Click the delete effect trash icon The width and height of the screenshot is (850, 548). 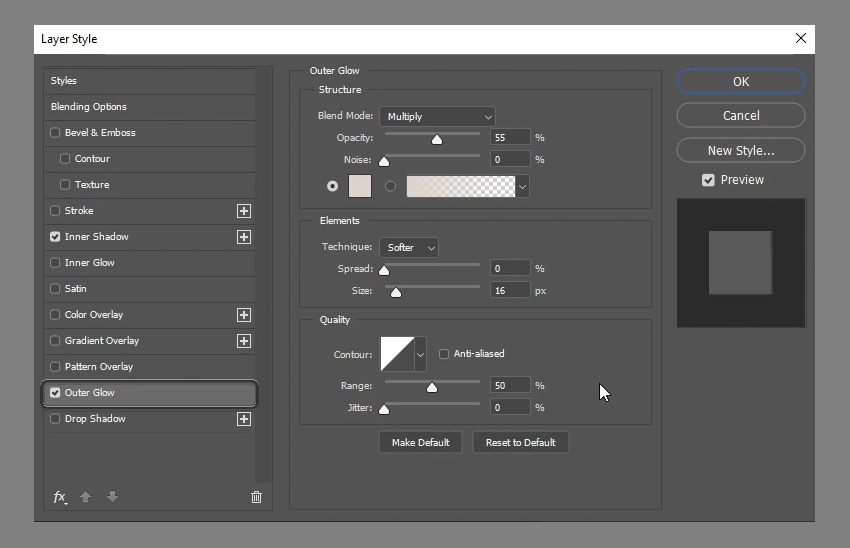pos(256,497)
